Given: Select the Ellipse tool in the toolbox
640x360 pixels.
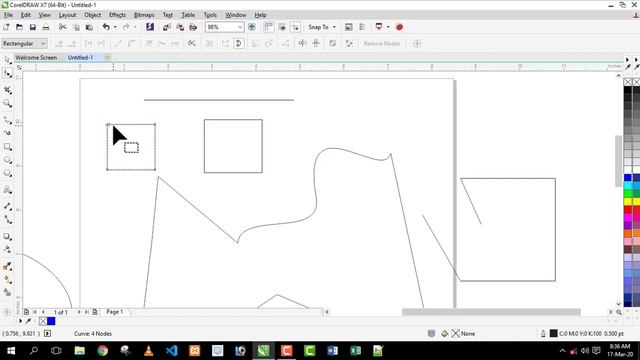Looking at the screenshot, I should tap(7, 160).
